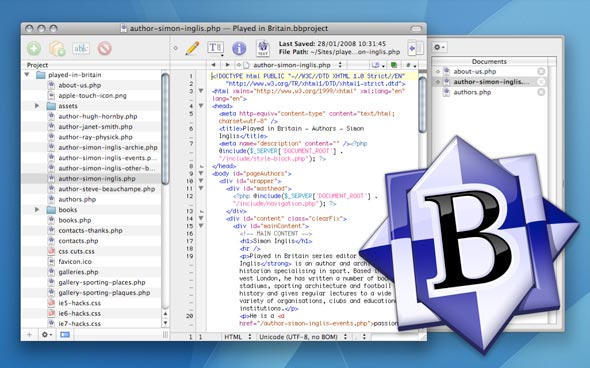Screen dimensions: 590x368
Task: Click the toolbar toggle pill in title bar
Action: pos(416,29)
